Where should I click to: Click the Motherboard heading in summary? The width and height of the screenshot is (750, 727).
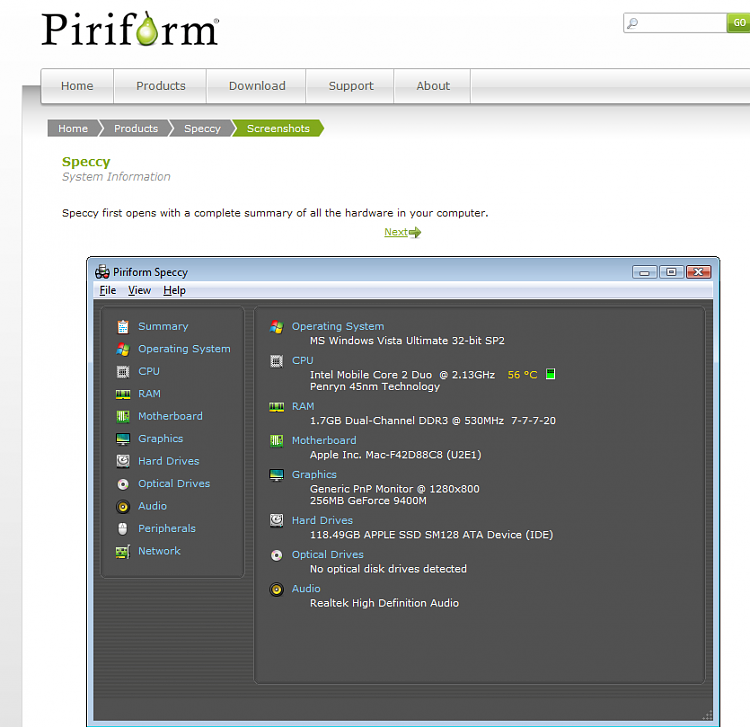(324, 441)
